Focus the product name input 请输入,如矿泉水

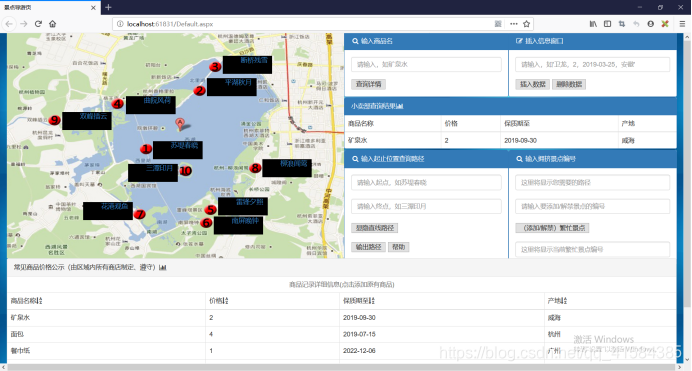coord(426,64)
